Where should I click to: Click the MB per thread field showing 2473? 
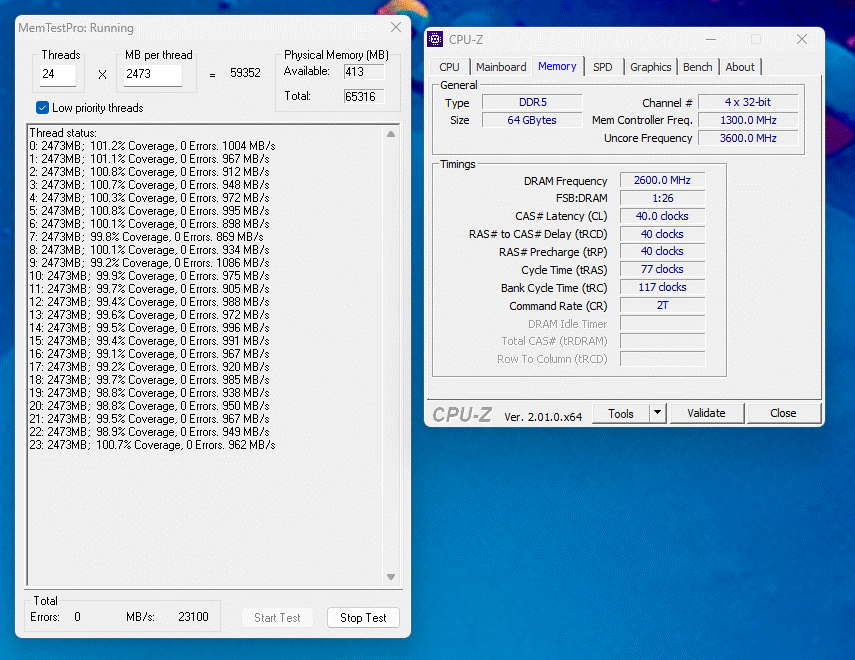tap(153, 74)
